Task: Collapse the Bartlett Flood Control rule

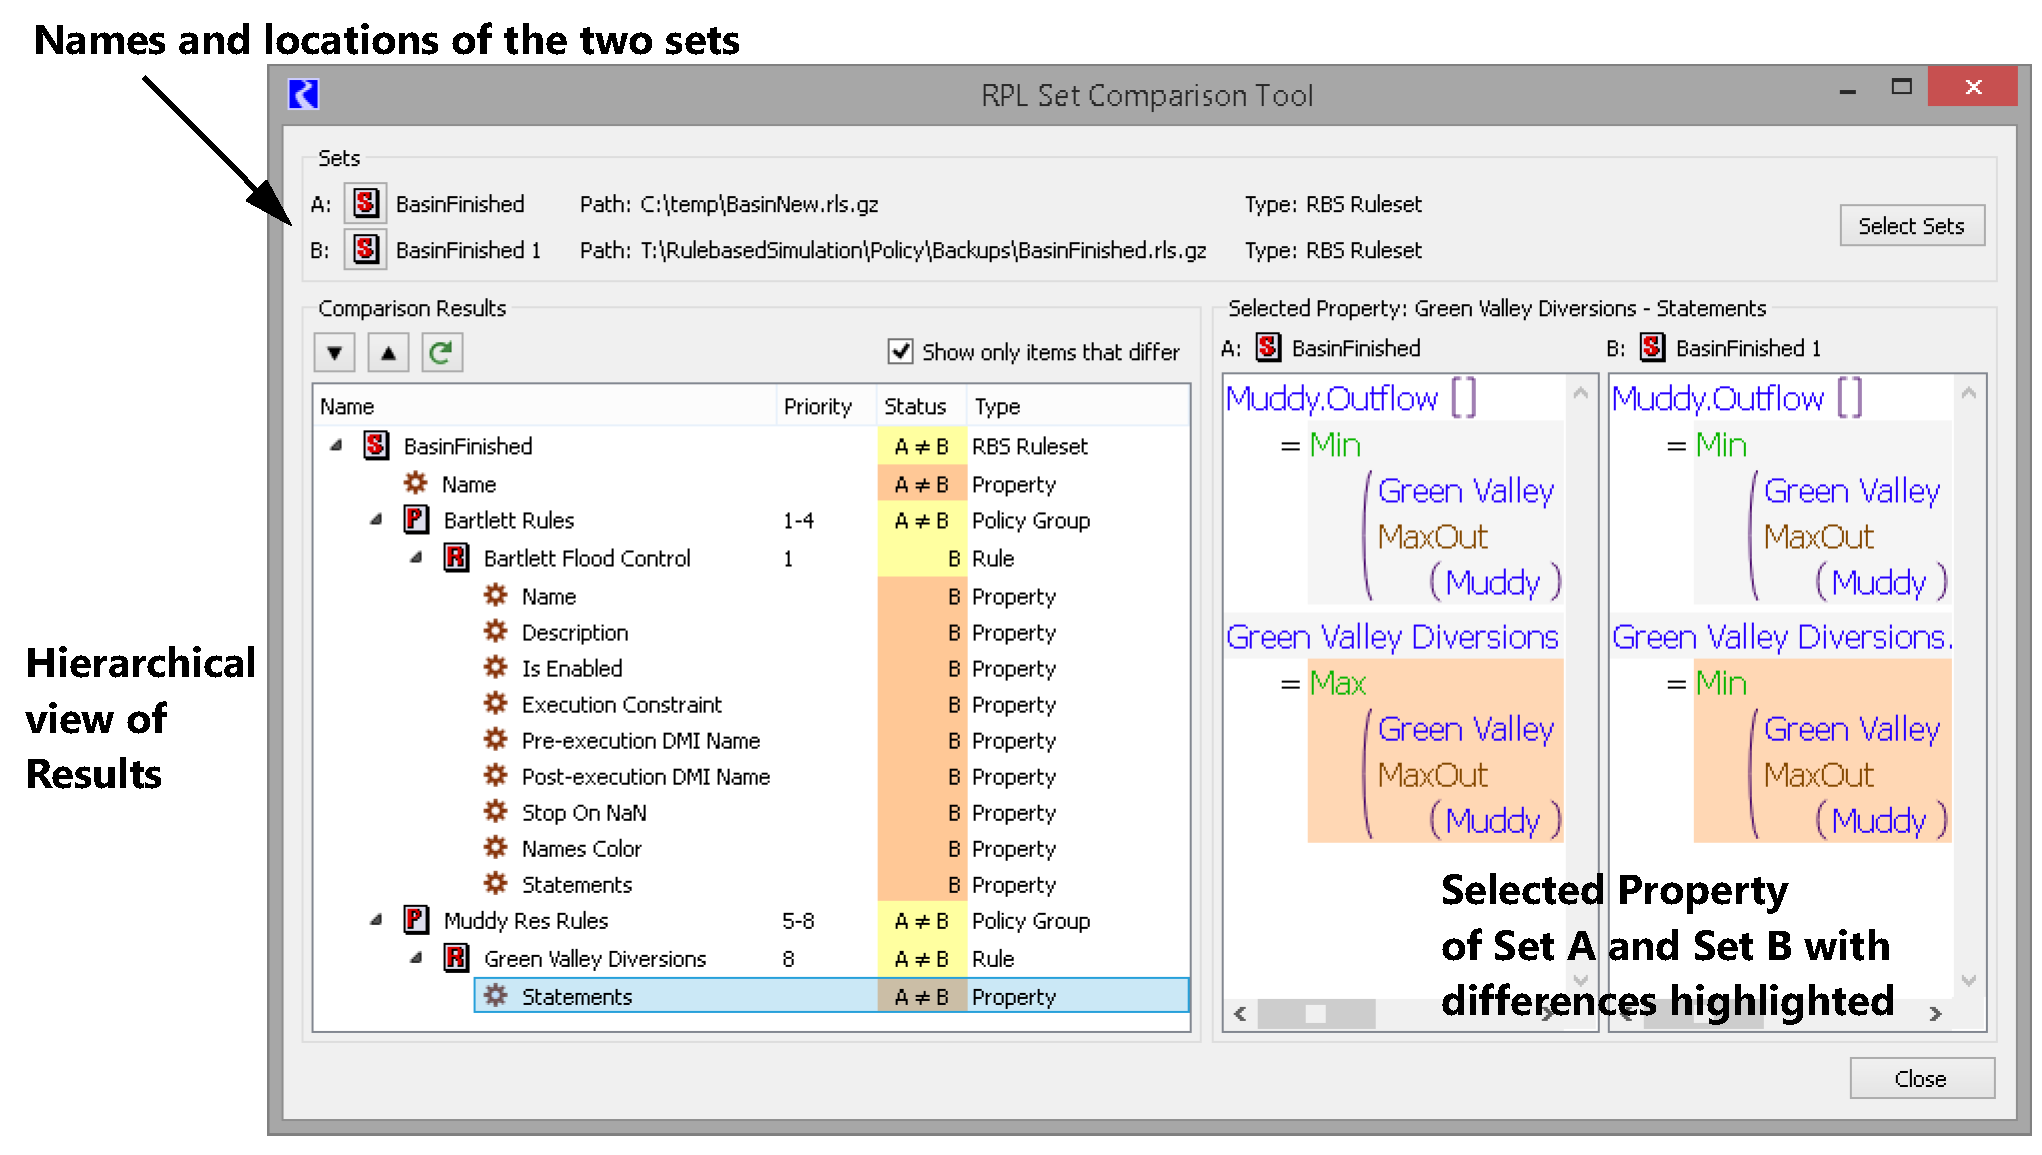Action: click(x=416, y=558)
